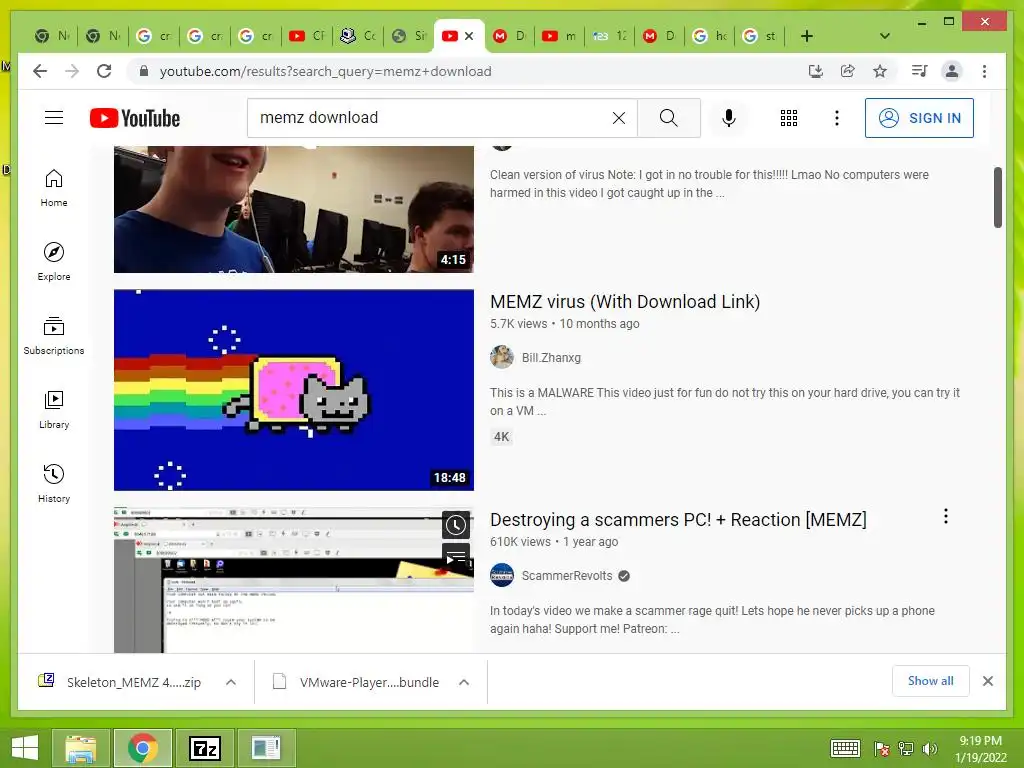
Task: Clear the search box with the X icon
Action: [x=618, y=118]
